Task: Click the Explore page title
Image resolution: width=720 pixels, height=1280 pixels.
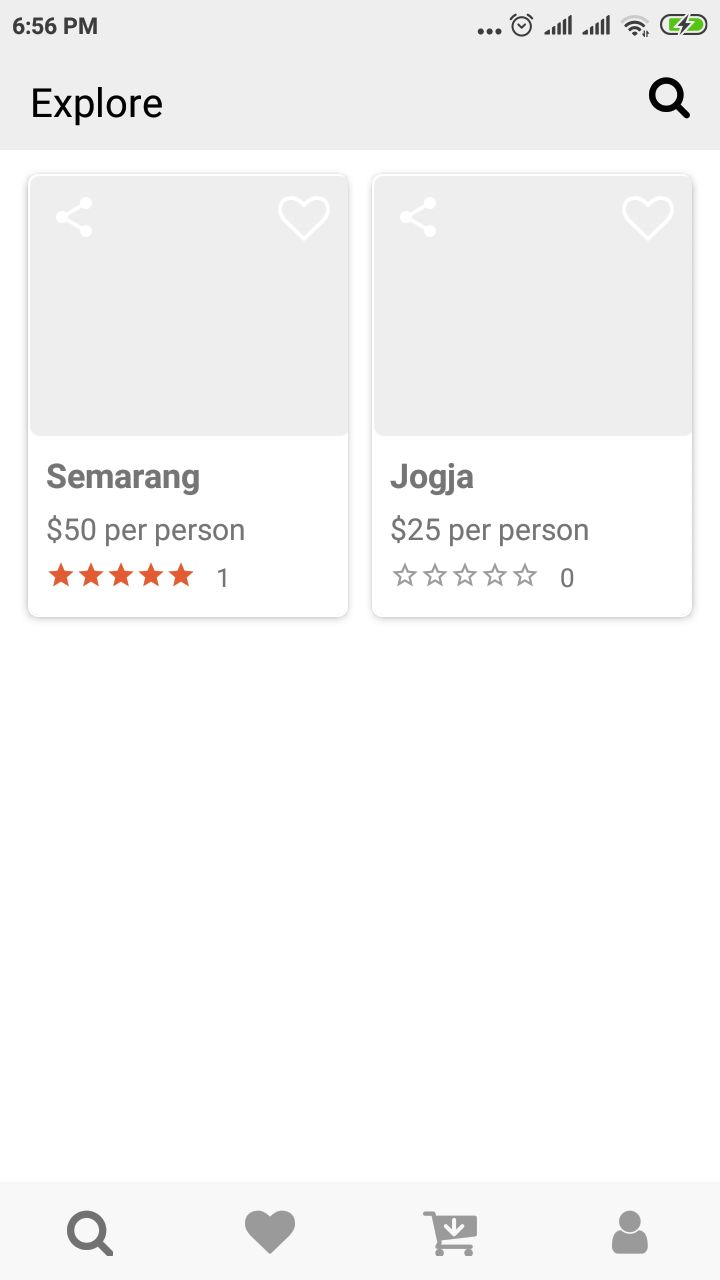Action: (x=97, y=103)
